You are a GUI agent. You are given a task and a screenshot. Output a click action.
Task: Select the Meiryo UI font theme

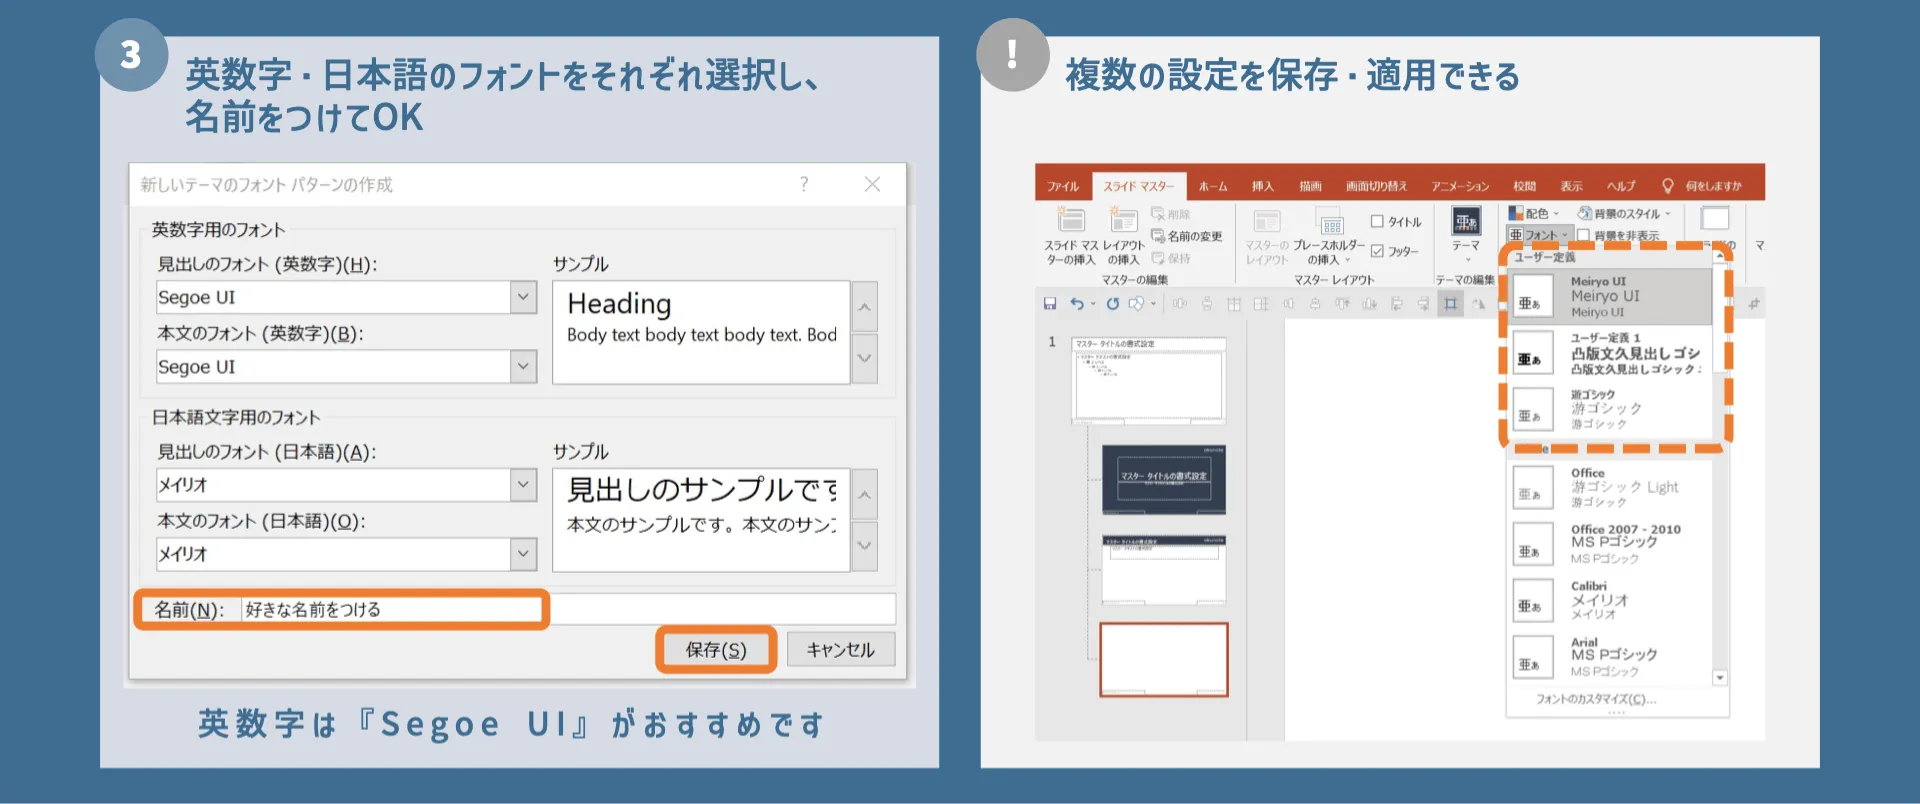[1610, 297]
